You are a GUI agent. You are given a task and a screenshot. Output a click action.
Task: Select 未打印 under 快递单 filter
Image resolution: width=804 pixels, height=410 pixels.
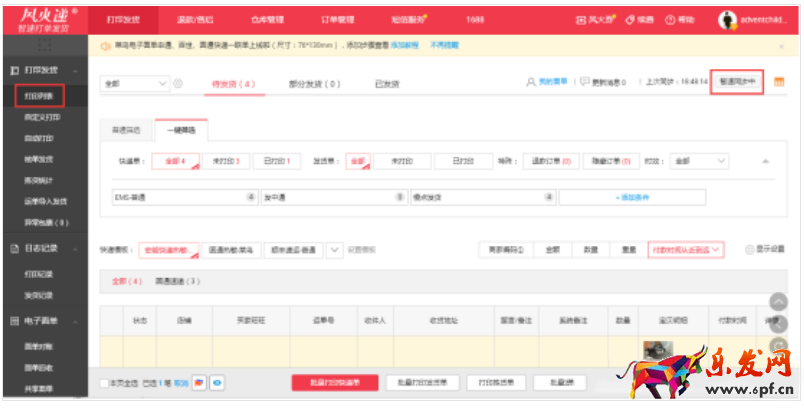click(231, 161)
